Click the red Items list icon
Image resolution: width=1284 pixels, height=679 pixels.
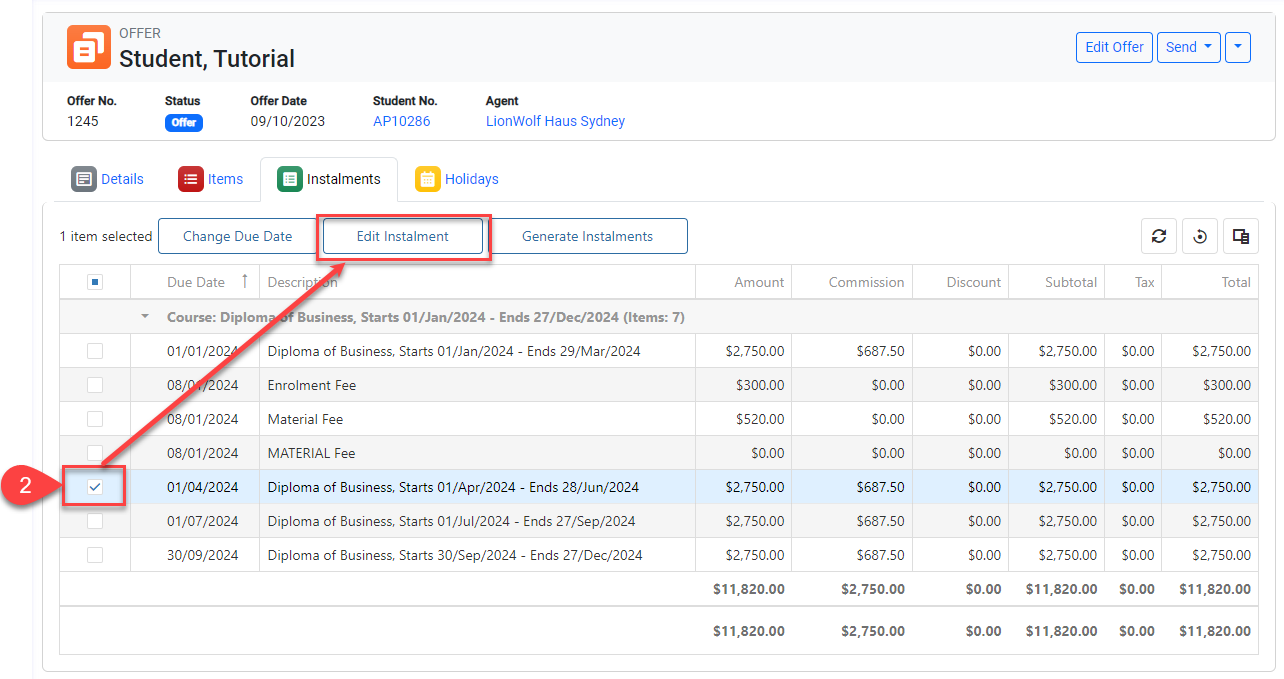[x=190, y=179]
